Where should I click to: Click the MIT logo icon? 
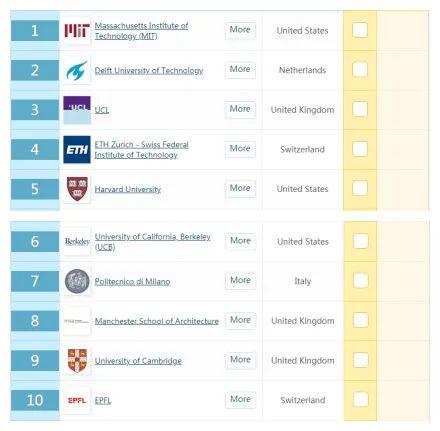tap(77, 31)
